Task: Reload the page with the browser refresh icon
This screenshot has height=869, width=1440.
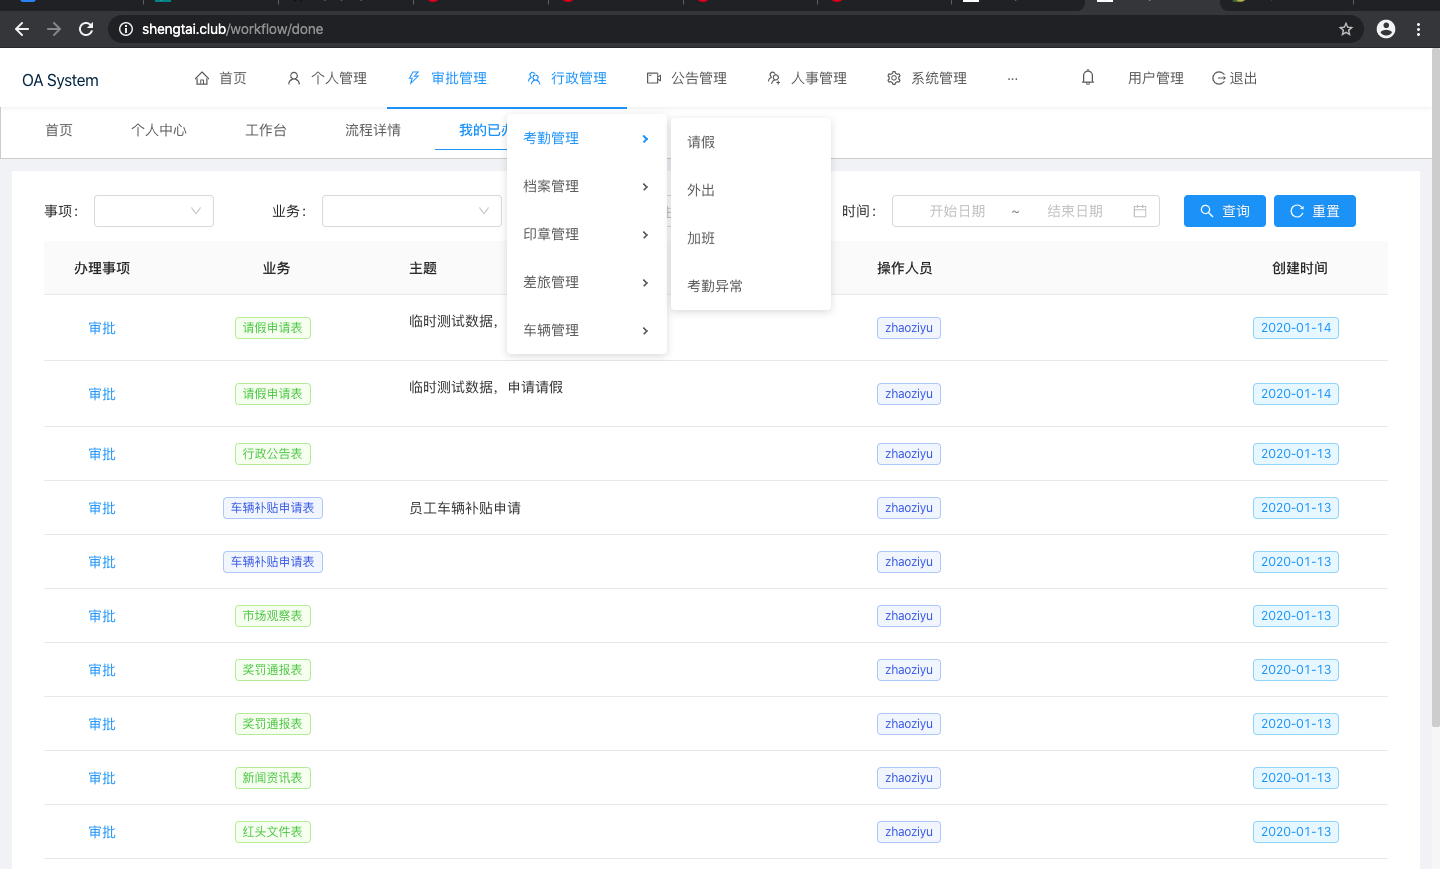Action: tap(86, 29)
